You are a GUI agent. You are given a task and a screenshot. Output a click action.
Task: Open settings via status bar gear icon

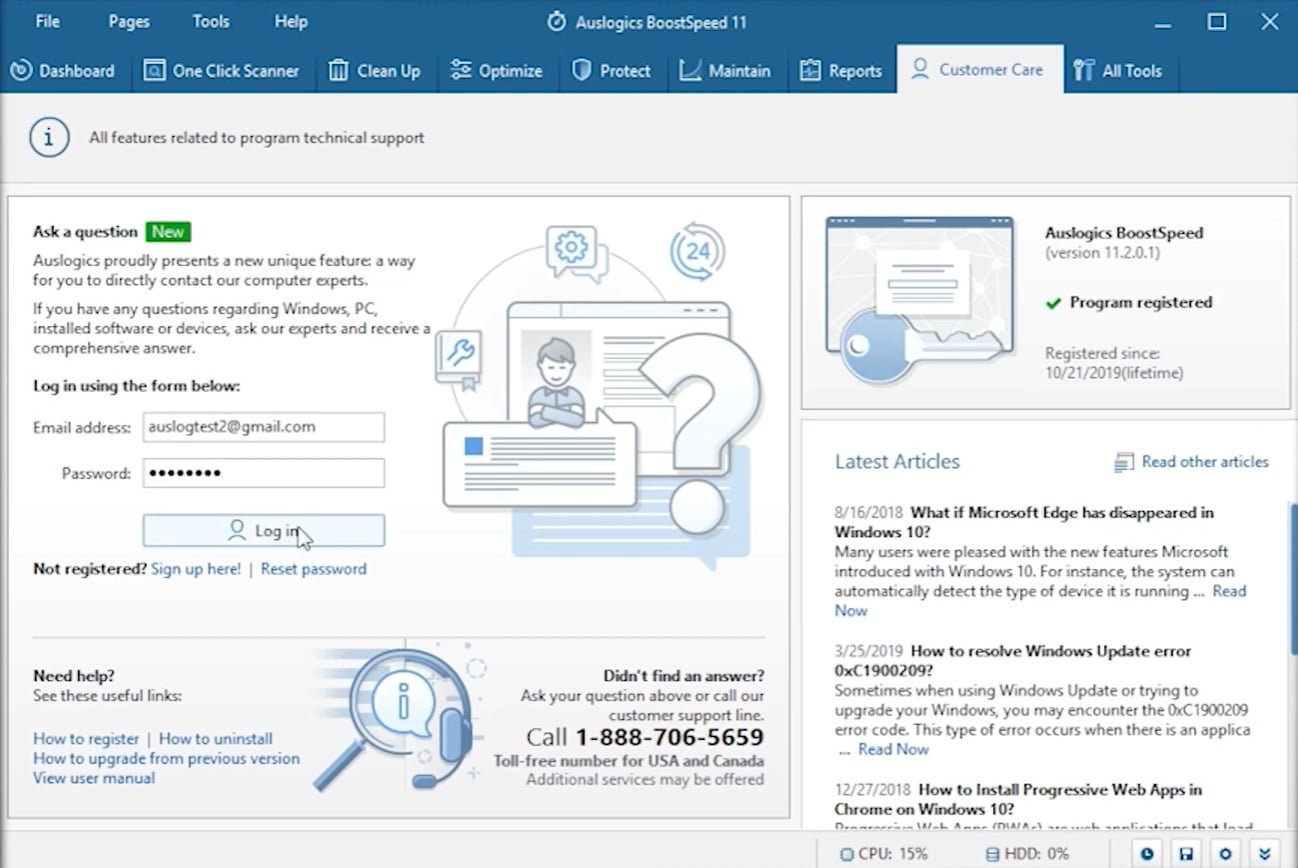[1225, 854]
